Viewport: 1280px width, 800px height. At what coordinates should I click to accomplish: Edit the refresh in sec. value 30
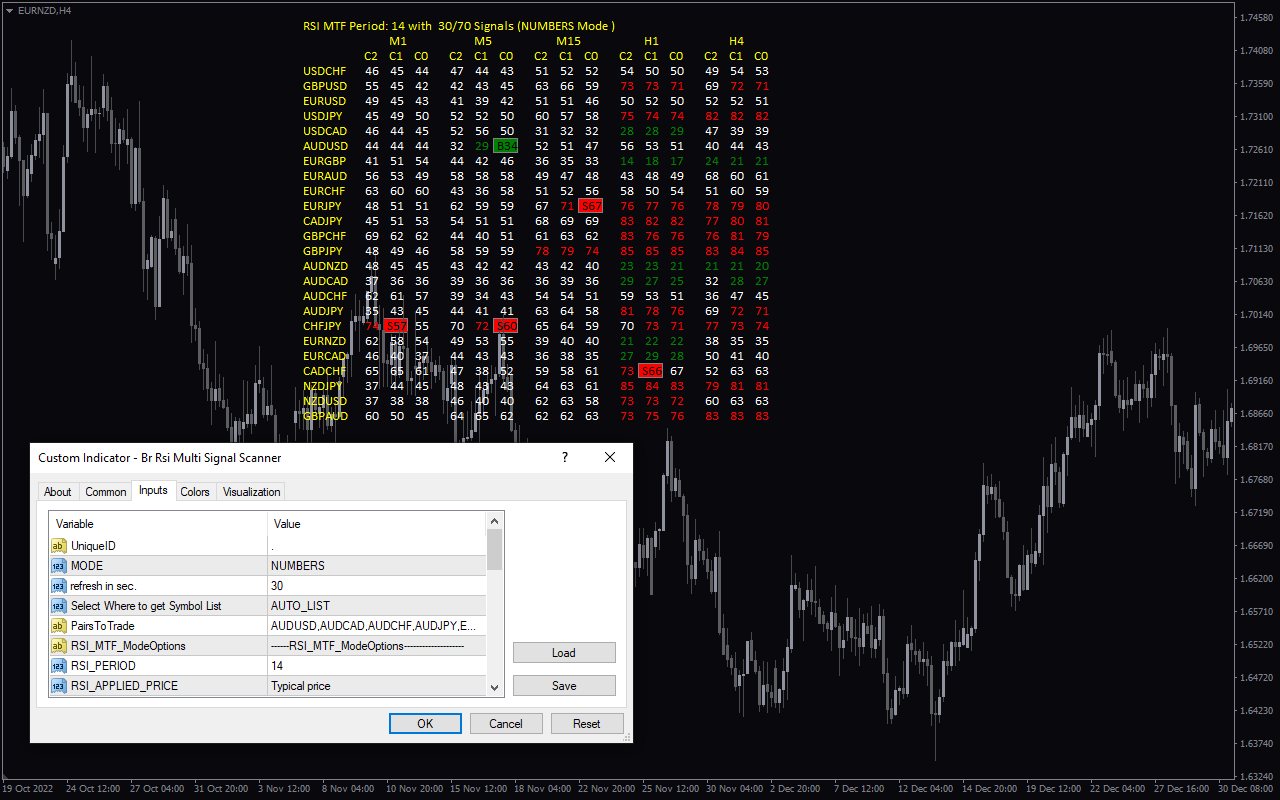pos(377,586)
